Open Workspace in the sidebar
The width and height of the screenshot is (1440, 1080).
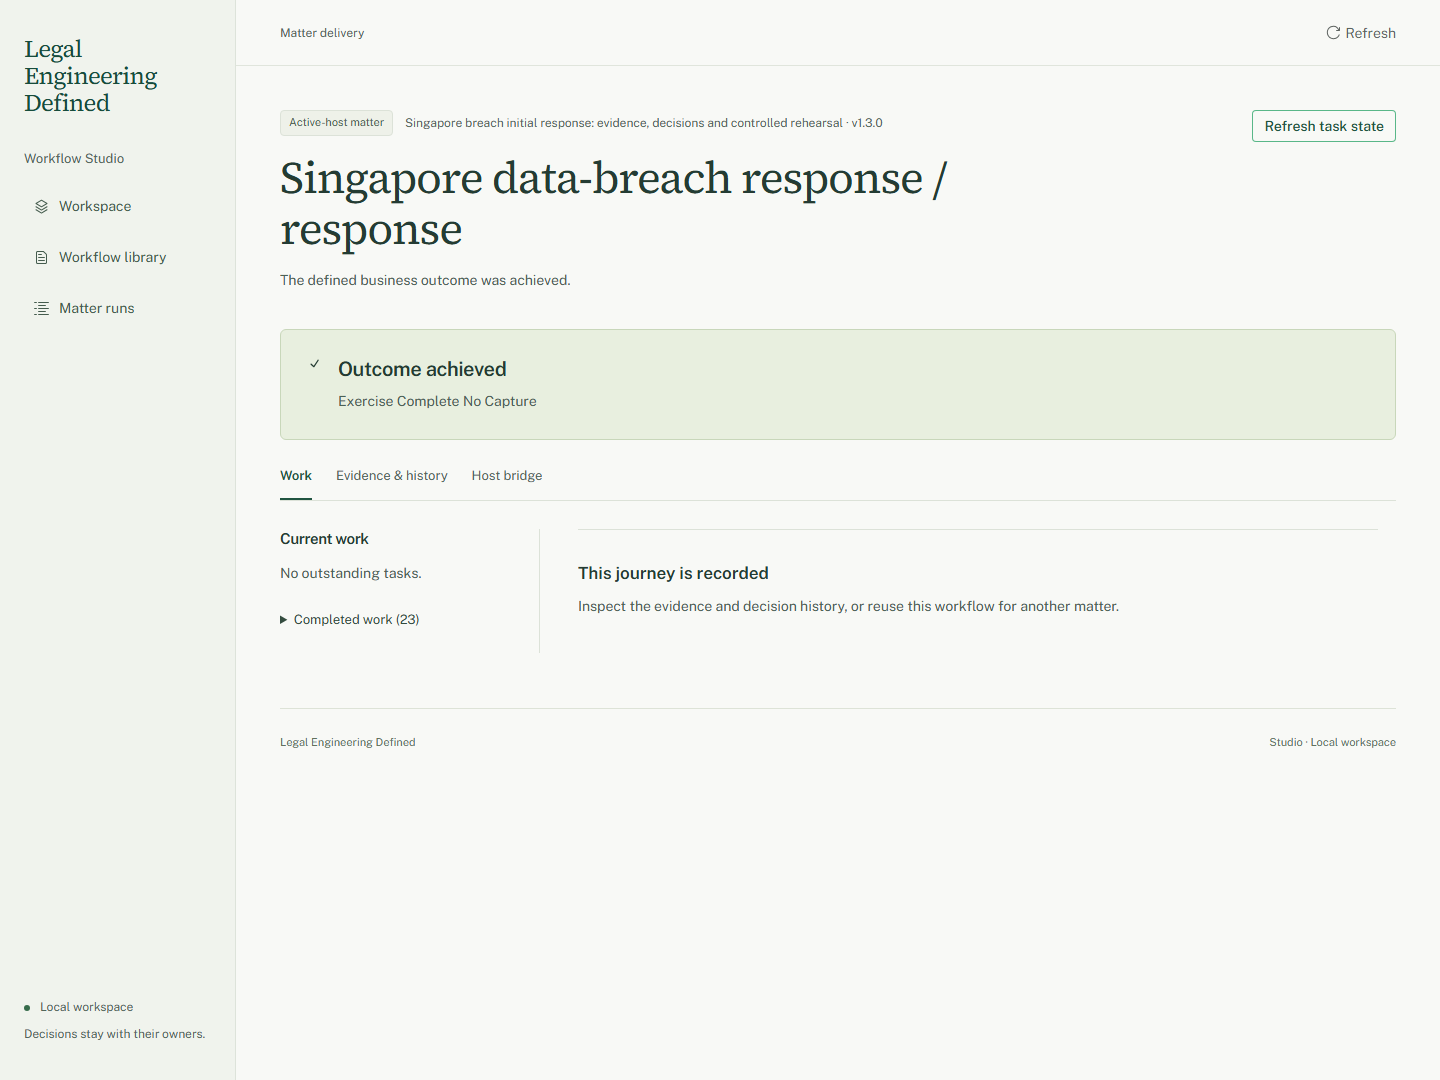(x=95, y=207)
